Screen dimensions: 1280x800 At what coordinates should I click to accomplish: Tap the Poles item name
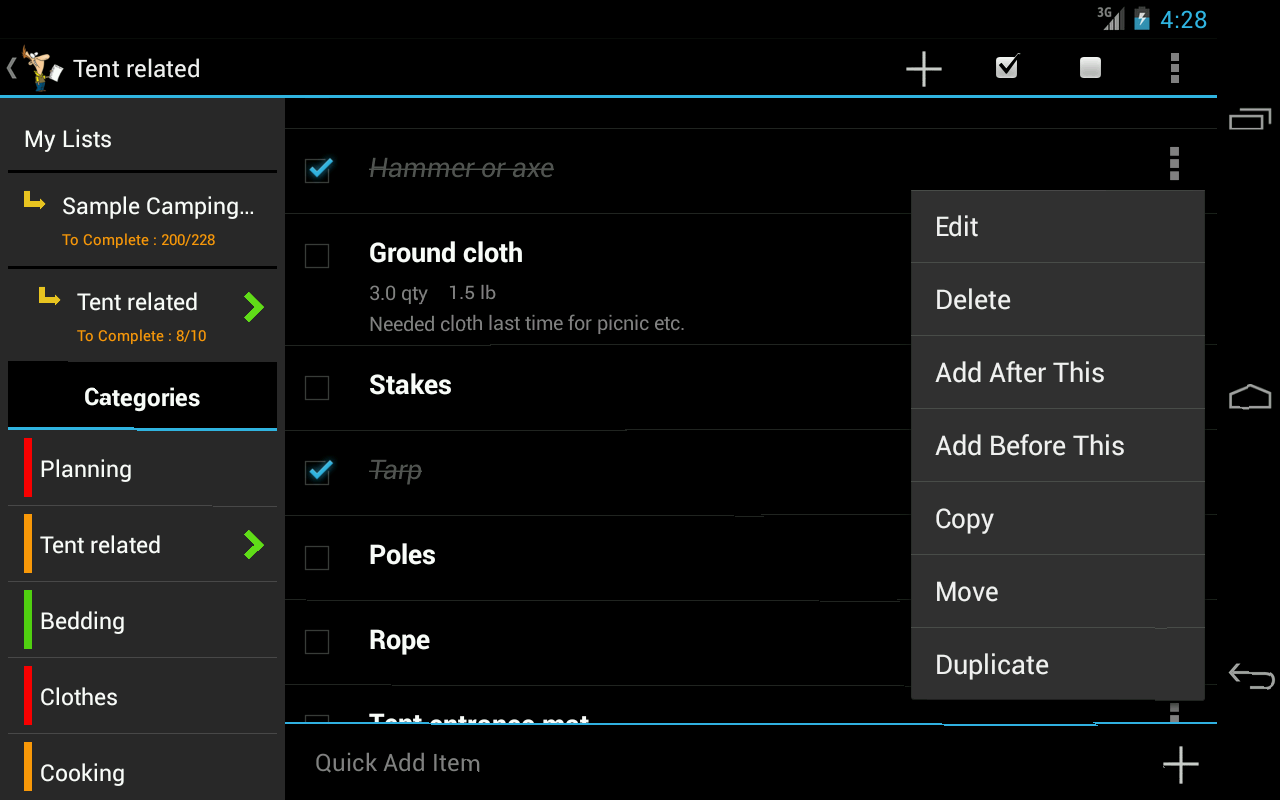402,555
